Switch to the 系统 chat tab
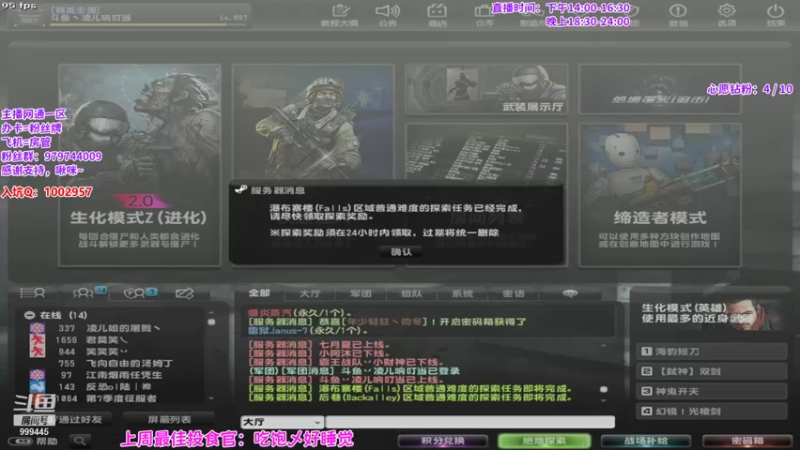Image resolution: width=800 pixels, height=450 pixels. 462,294
